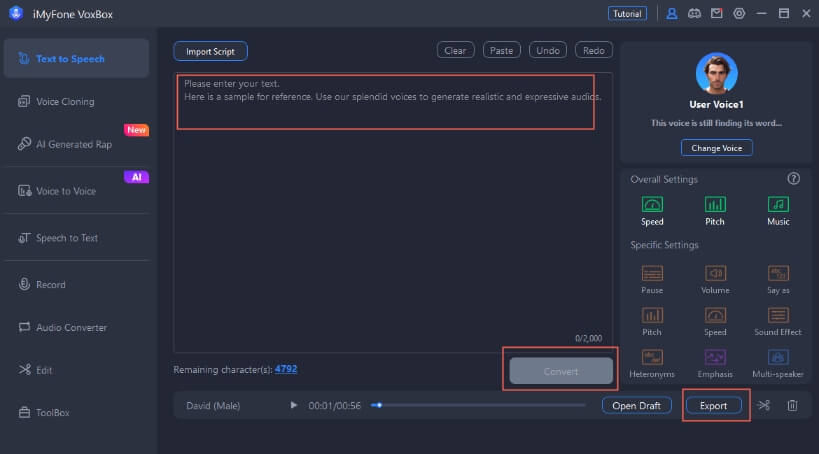The image size is (819, 454).
Task: Open the help icon beside Overall Settings
Action: point(794,179)
